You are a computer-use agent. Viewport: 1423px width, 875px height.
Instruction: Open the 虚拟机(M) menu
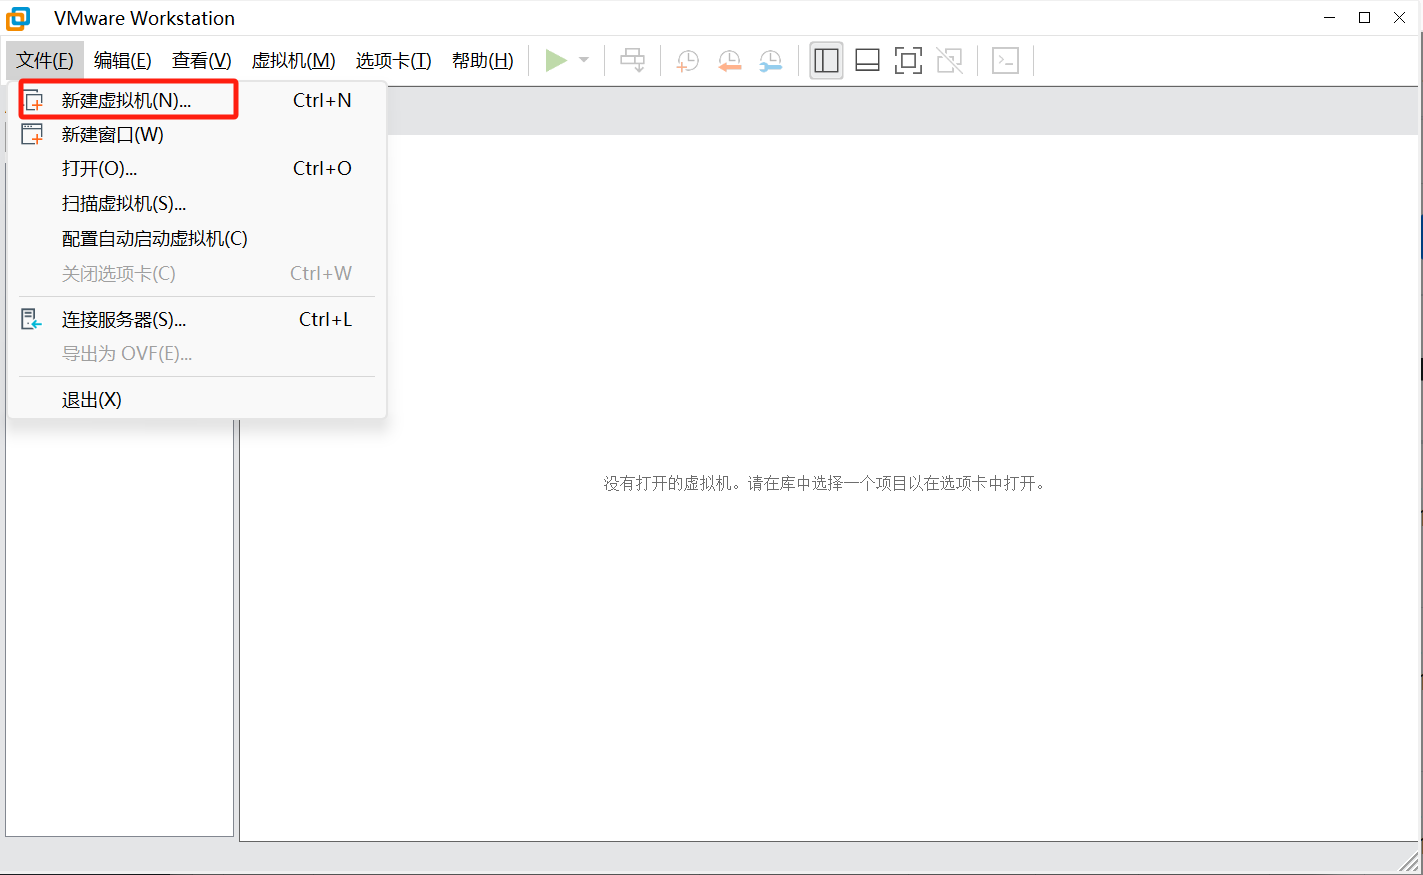coord(293,61)
